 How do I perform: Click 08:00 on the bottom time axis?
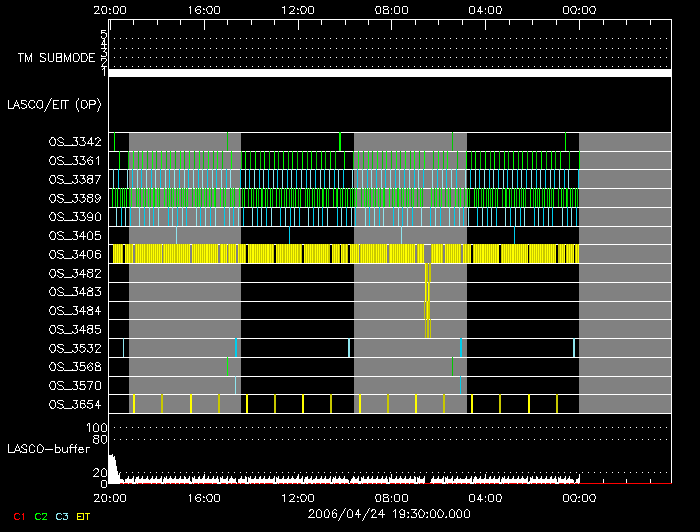coord(390,497)
